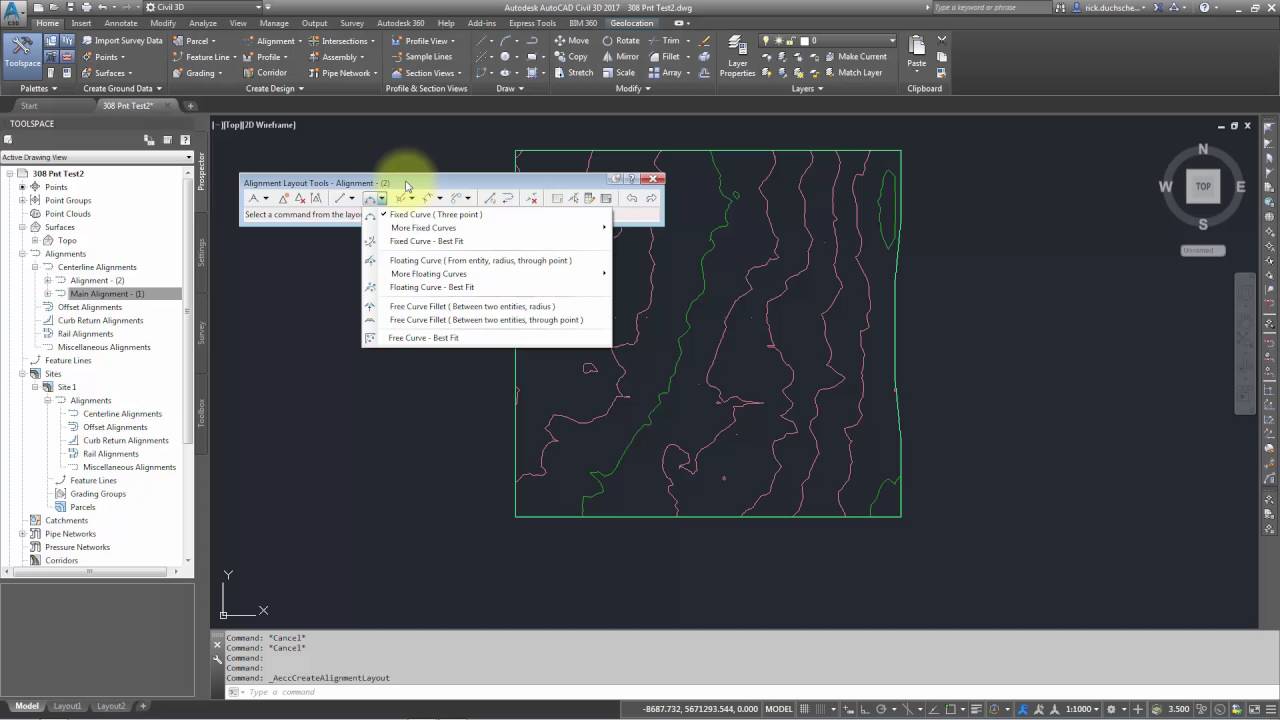Select the Scale tool
1280x720 pixels.
(x=619, y=73)
